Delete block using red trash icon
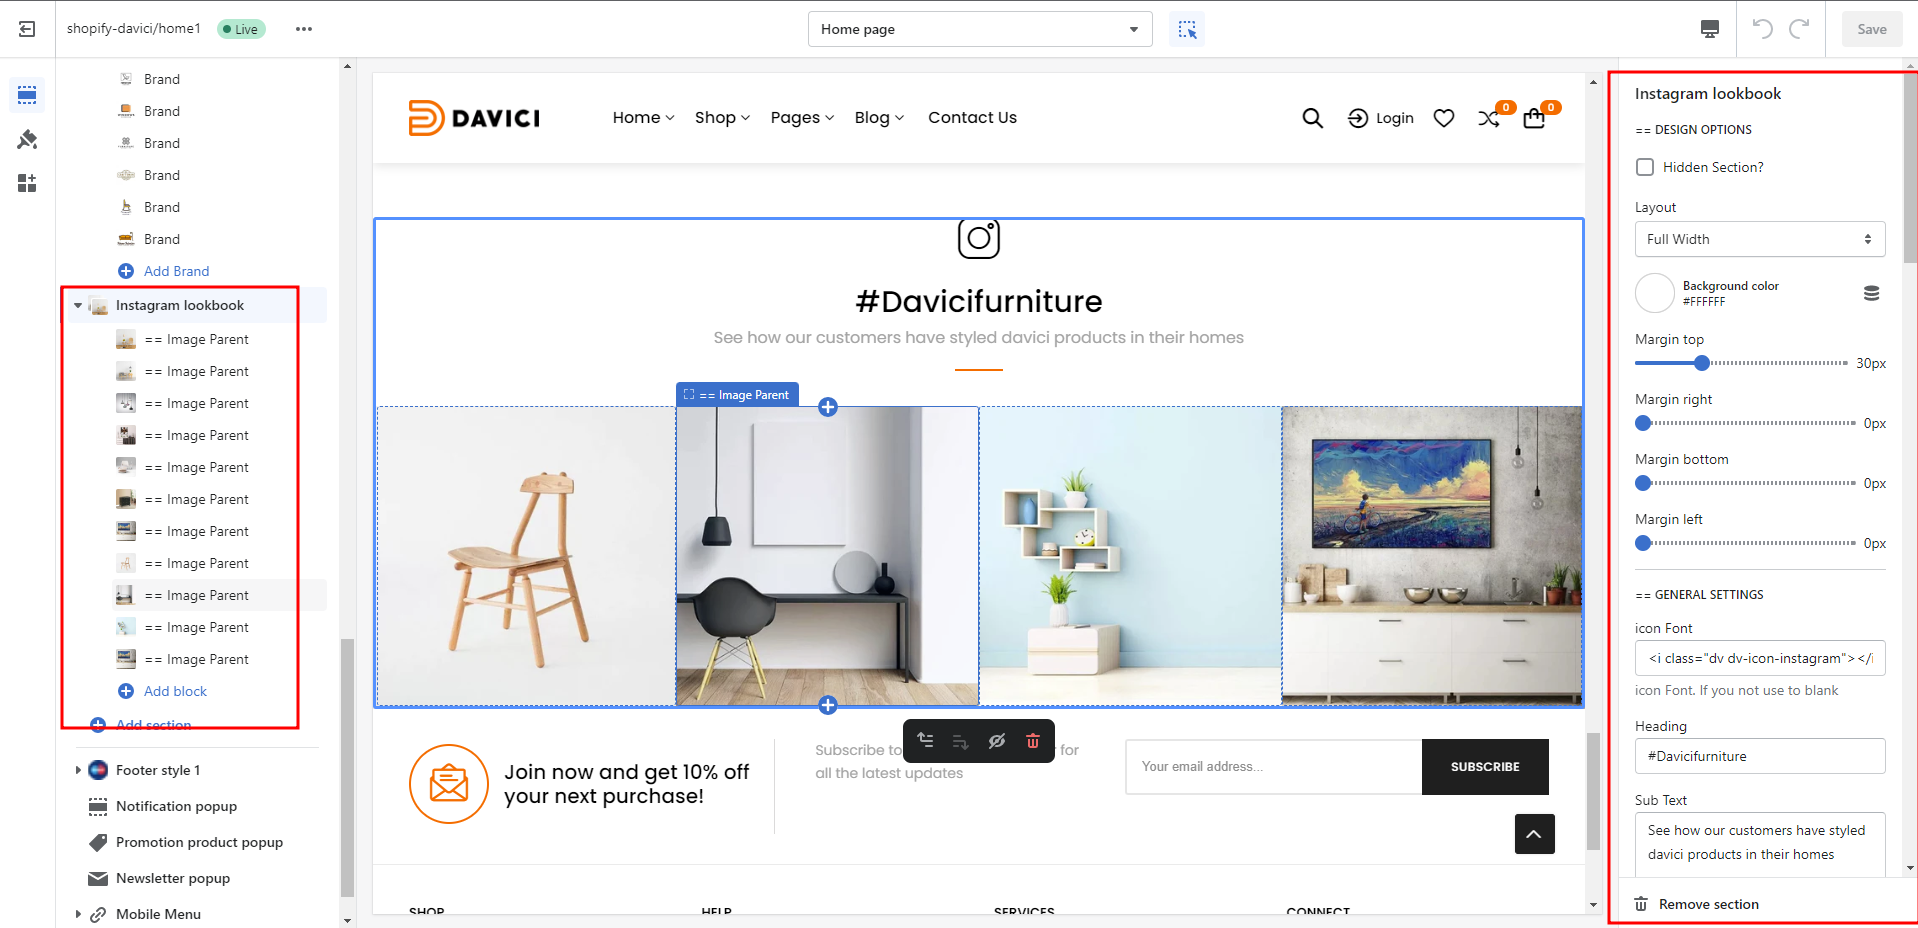This screenshot has width=1918, height=928. pos(1033,741)
